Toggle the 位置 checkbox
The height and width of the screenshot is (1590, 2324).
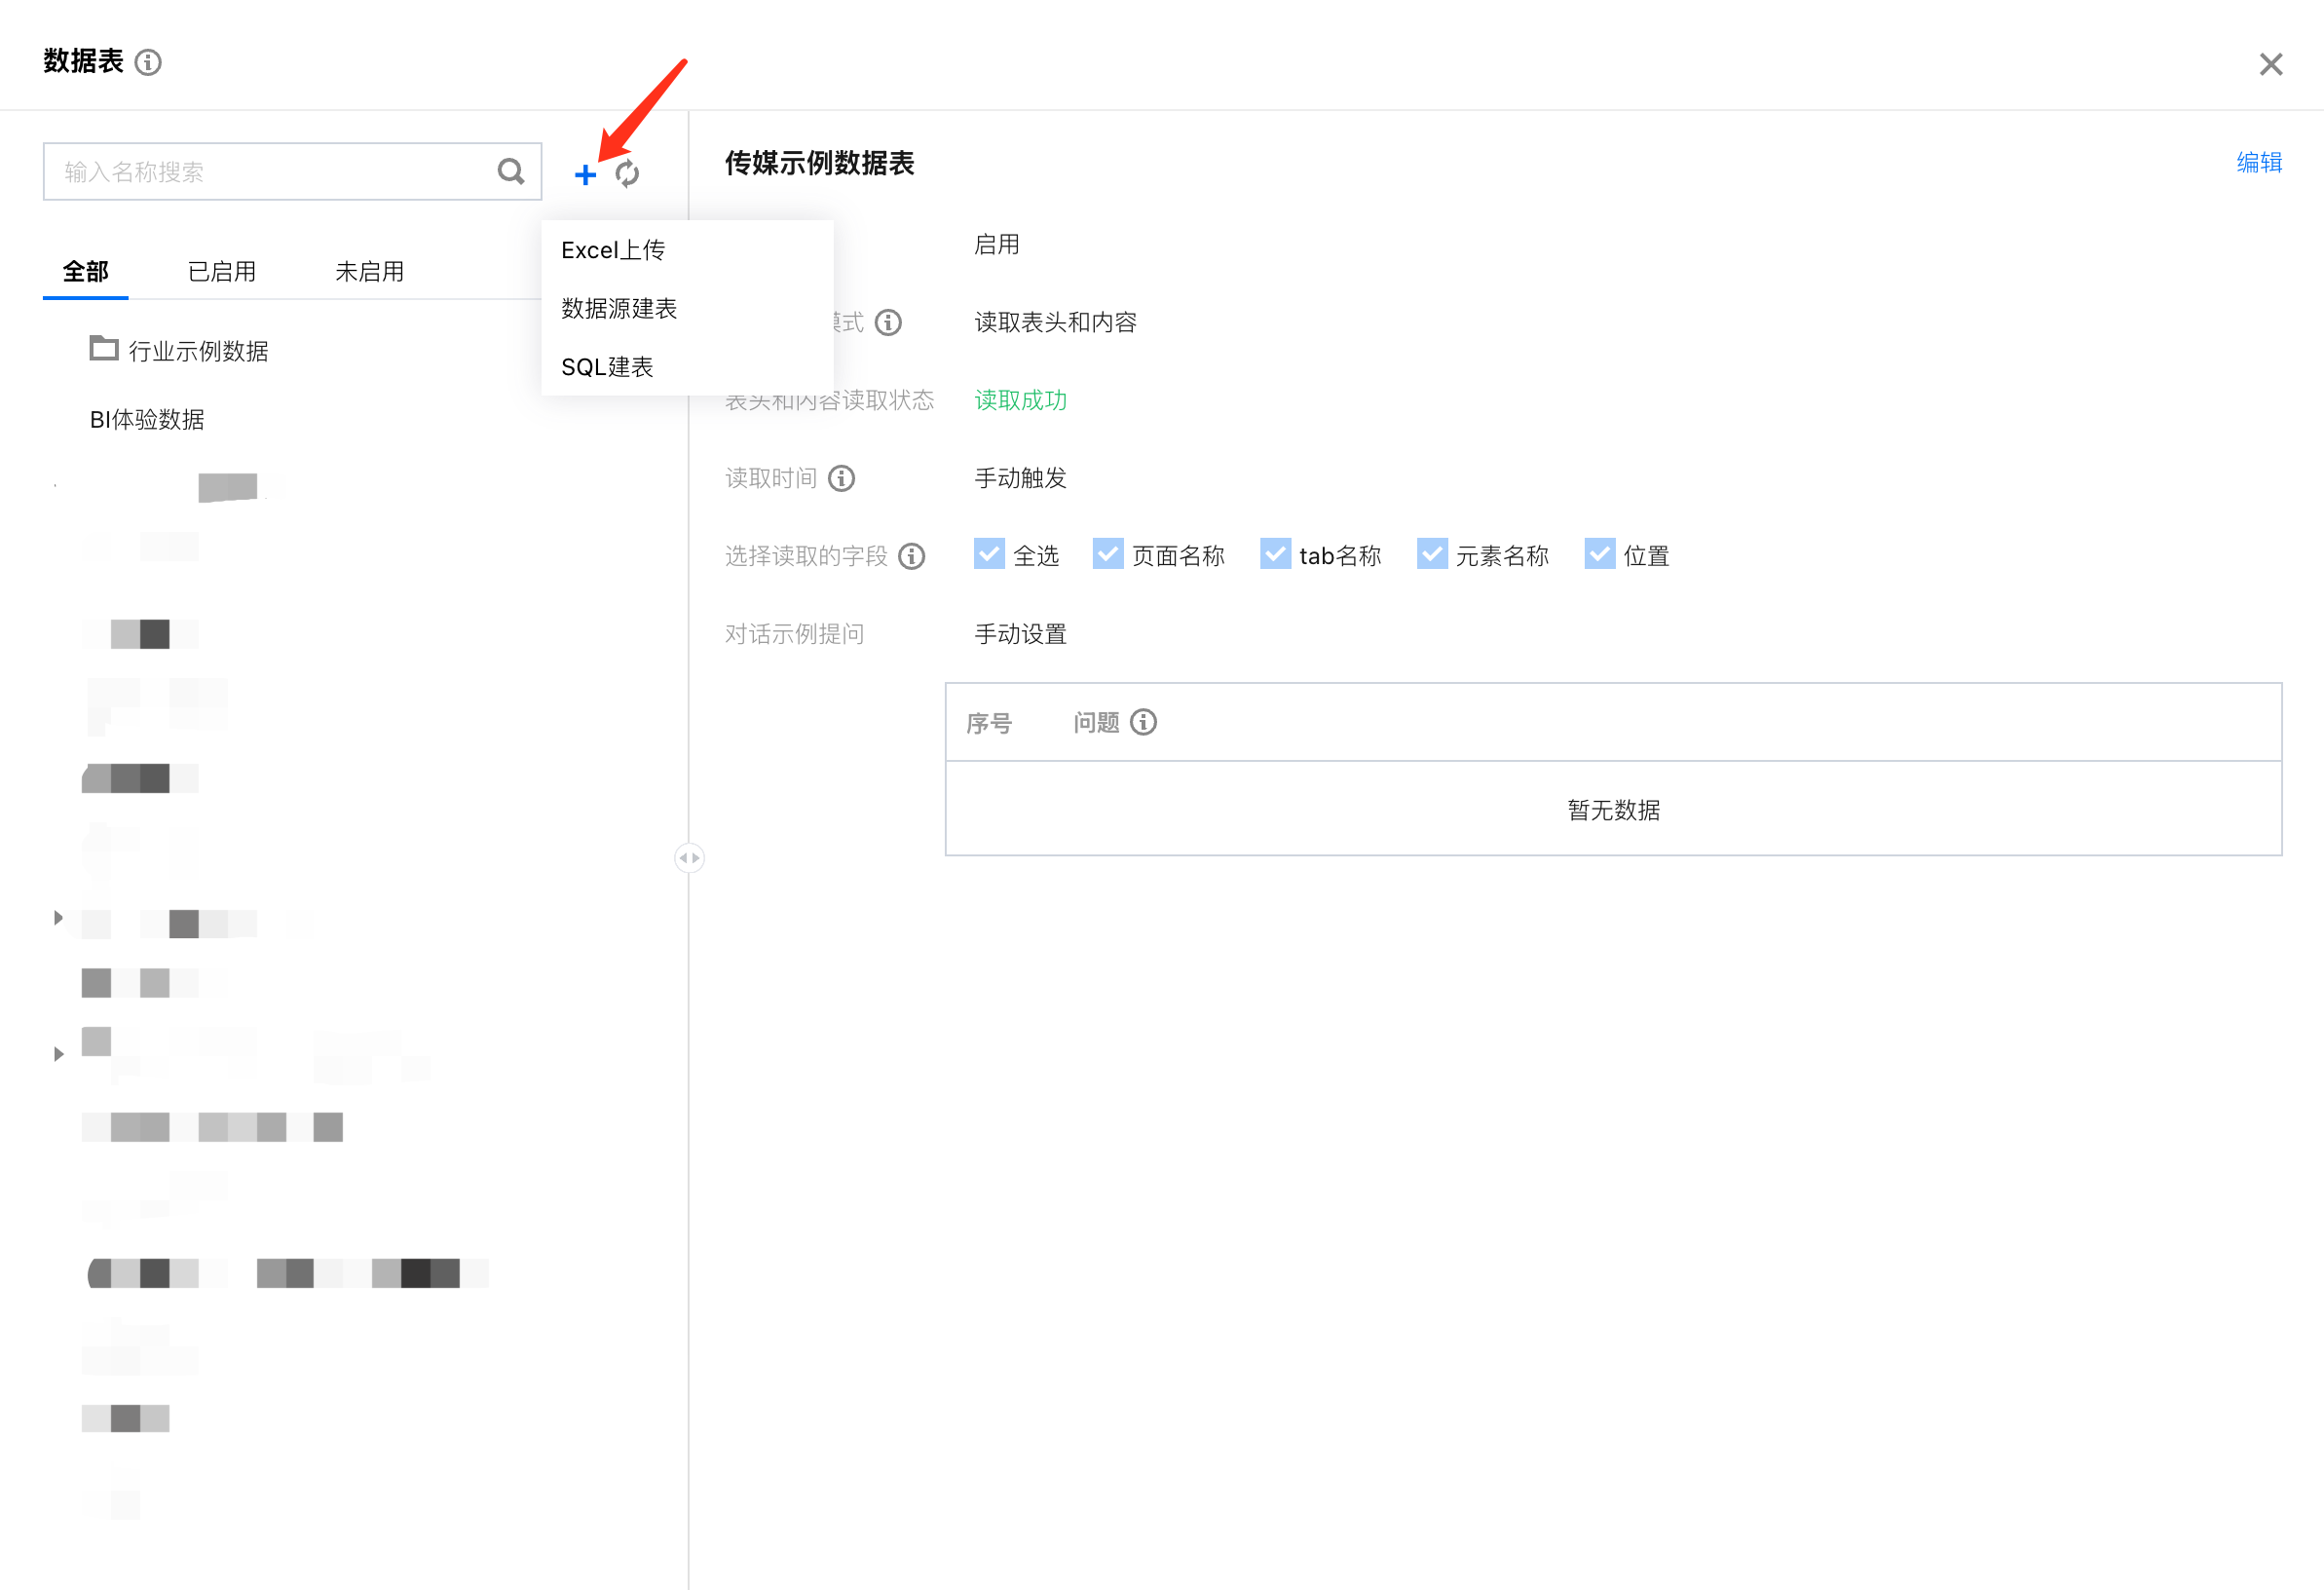tap(1599, 554)
